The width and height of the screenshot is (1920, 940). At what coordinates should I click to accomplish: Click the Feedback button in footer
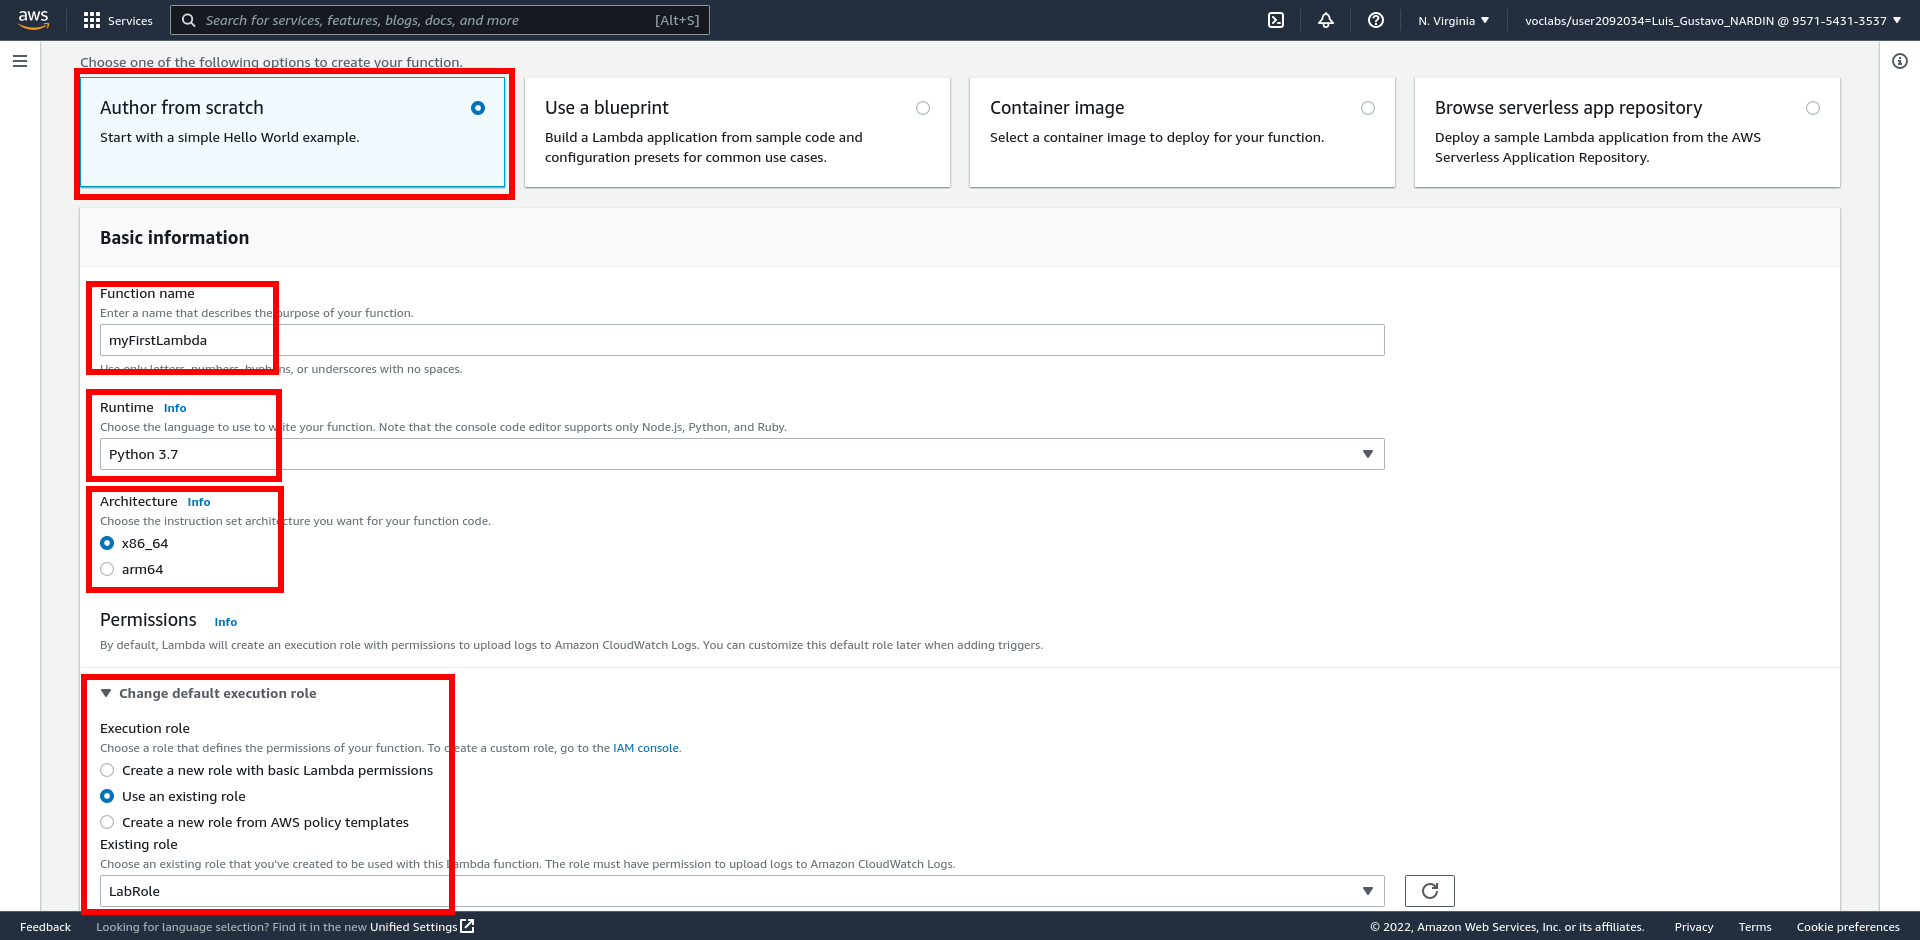click(x=45, y=927)
